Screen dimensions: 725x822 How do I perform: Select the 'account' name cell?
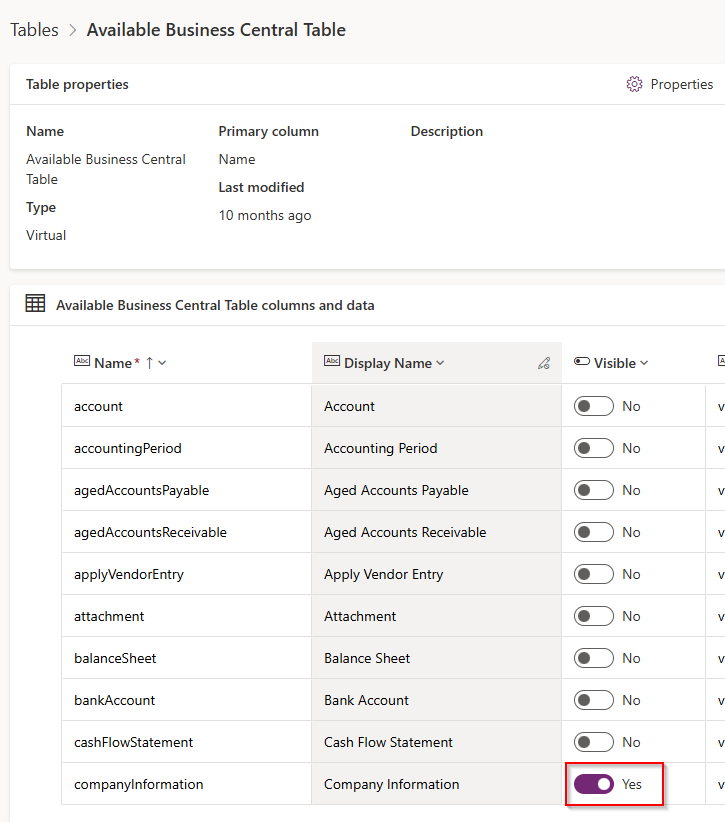[x=187, y=406]
